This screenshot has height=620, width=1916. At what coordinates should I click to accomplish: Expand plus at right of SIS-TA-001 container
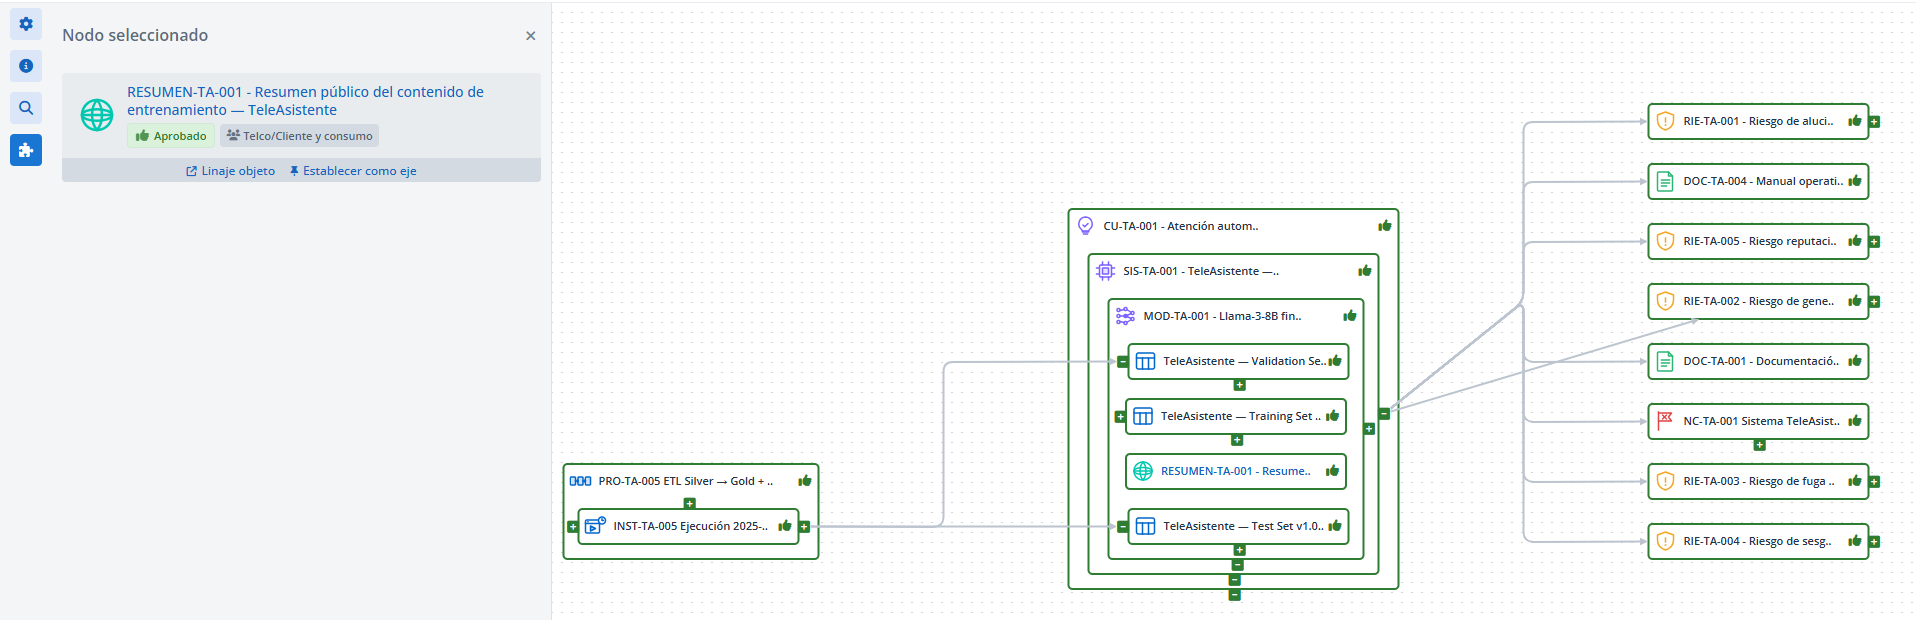coord(1369,429)
